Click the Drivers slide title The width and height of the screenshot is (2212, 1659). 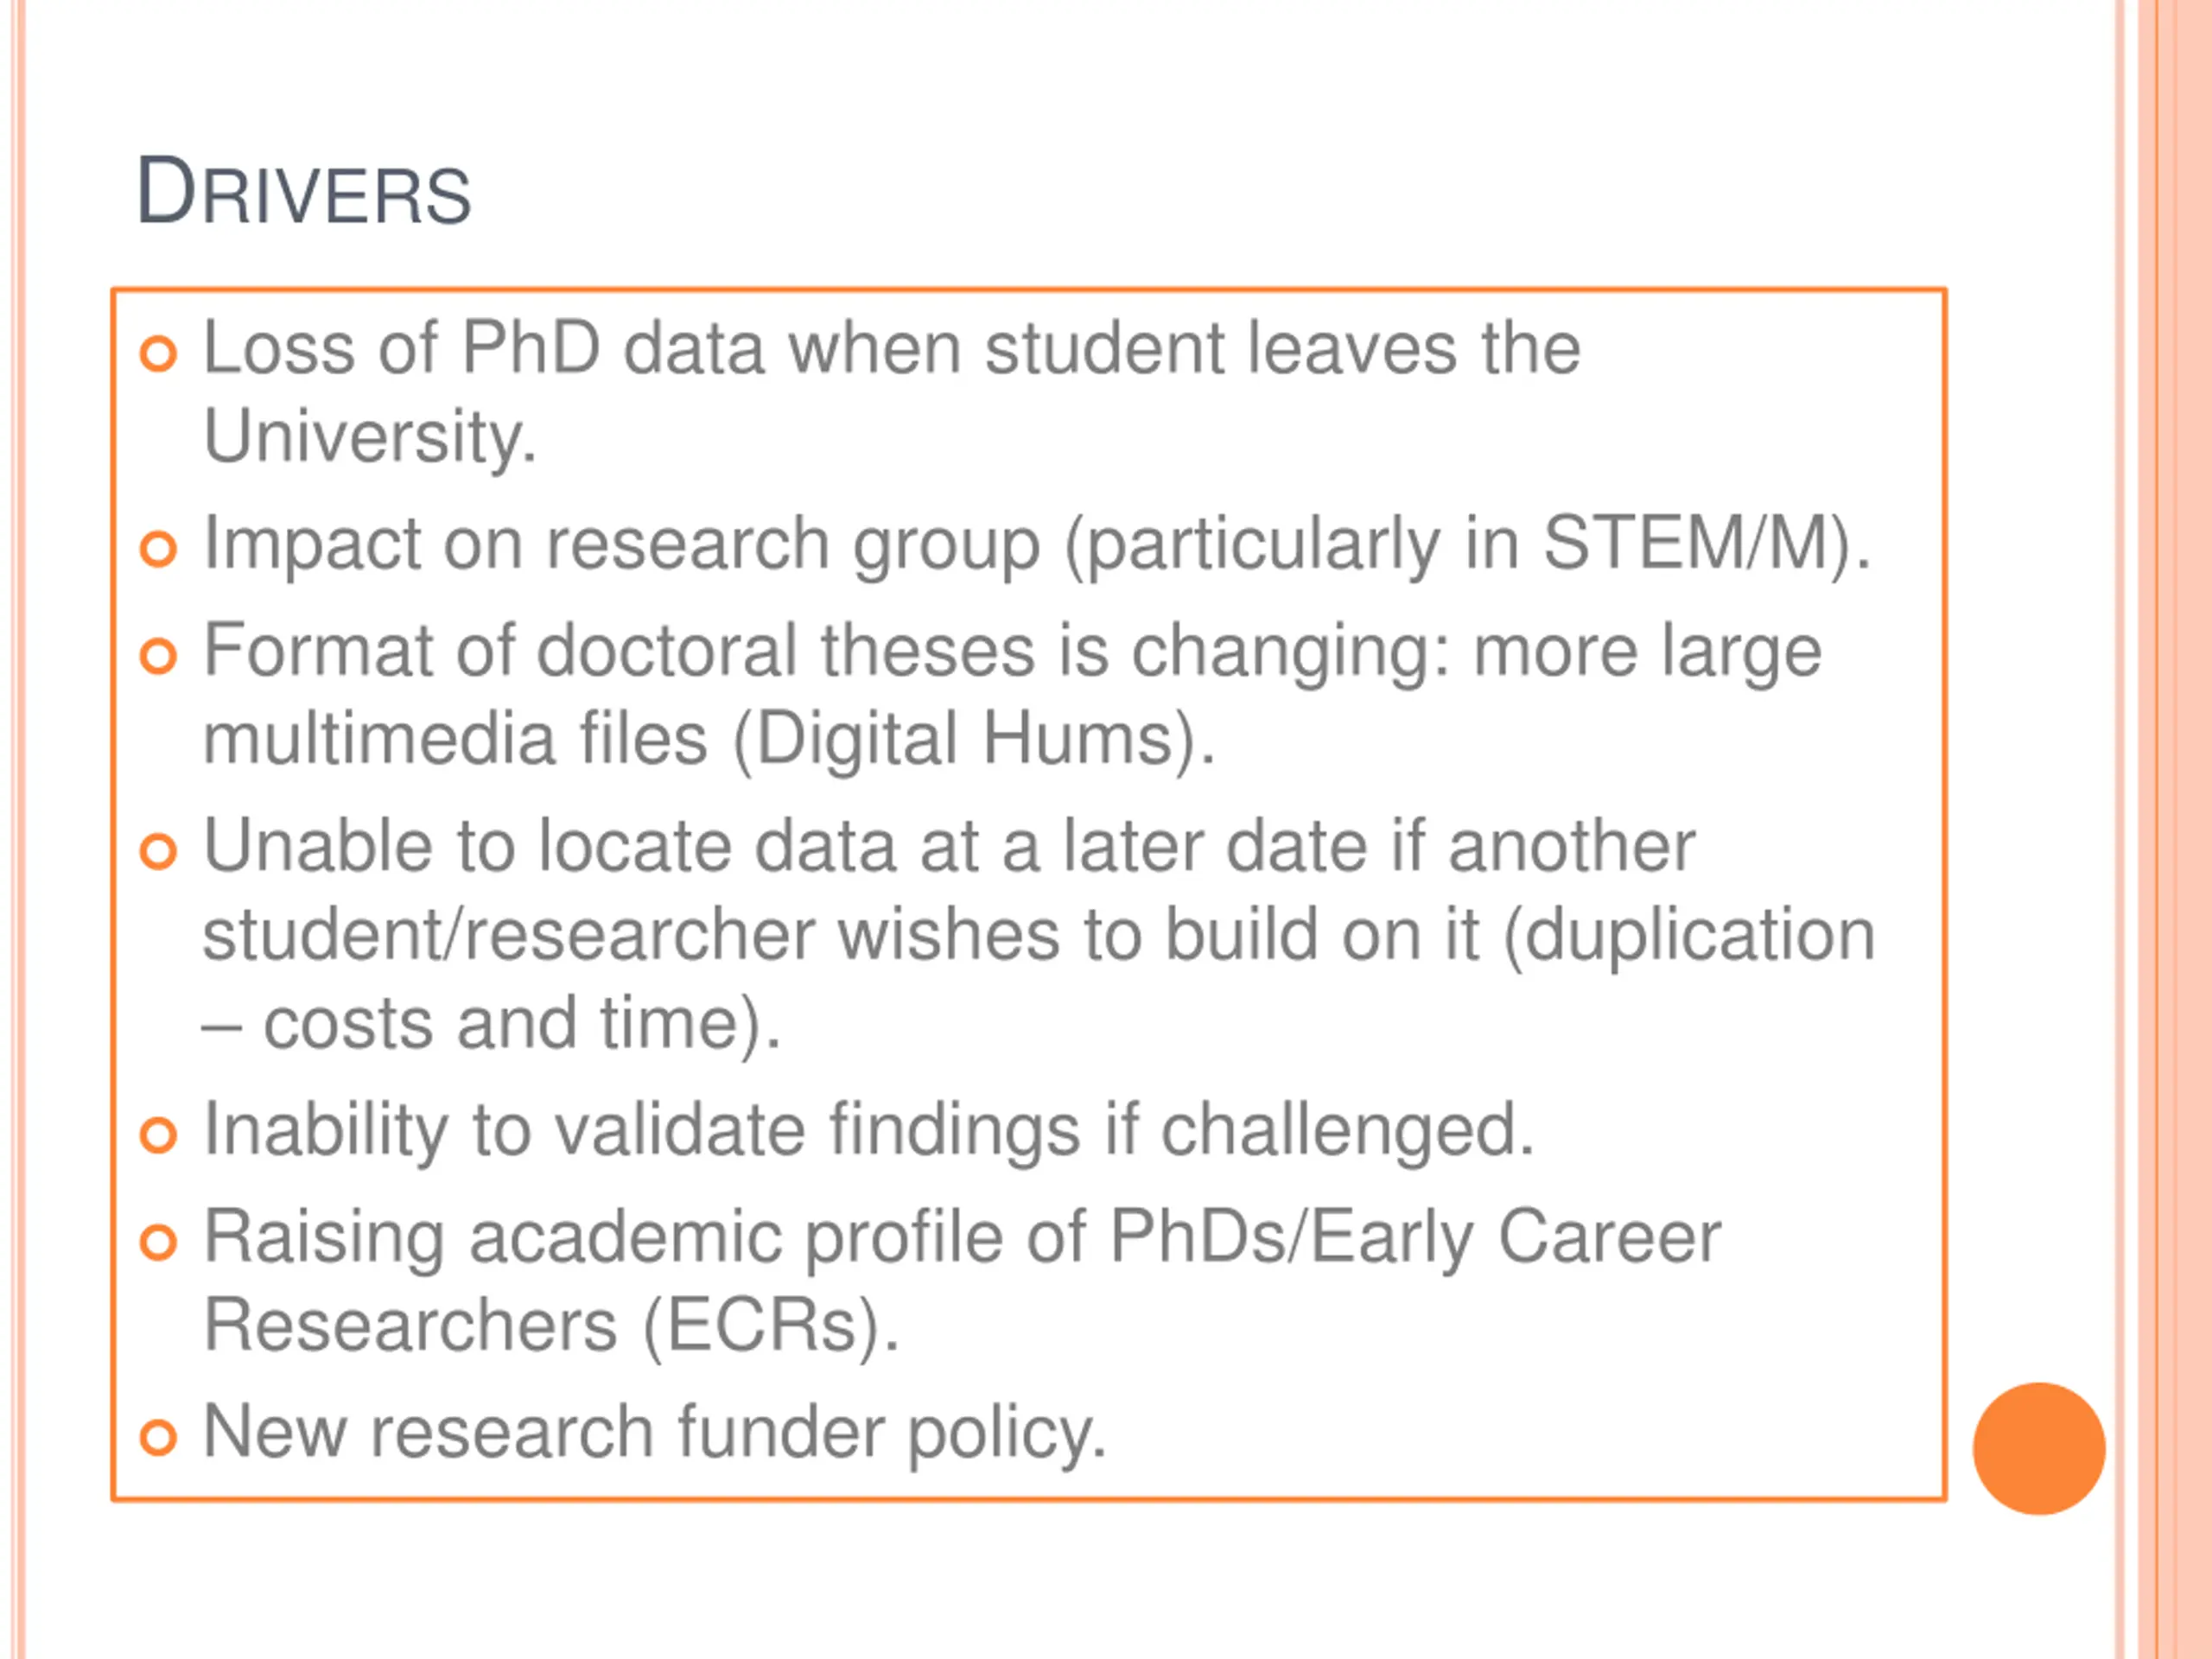coord(303,191)
